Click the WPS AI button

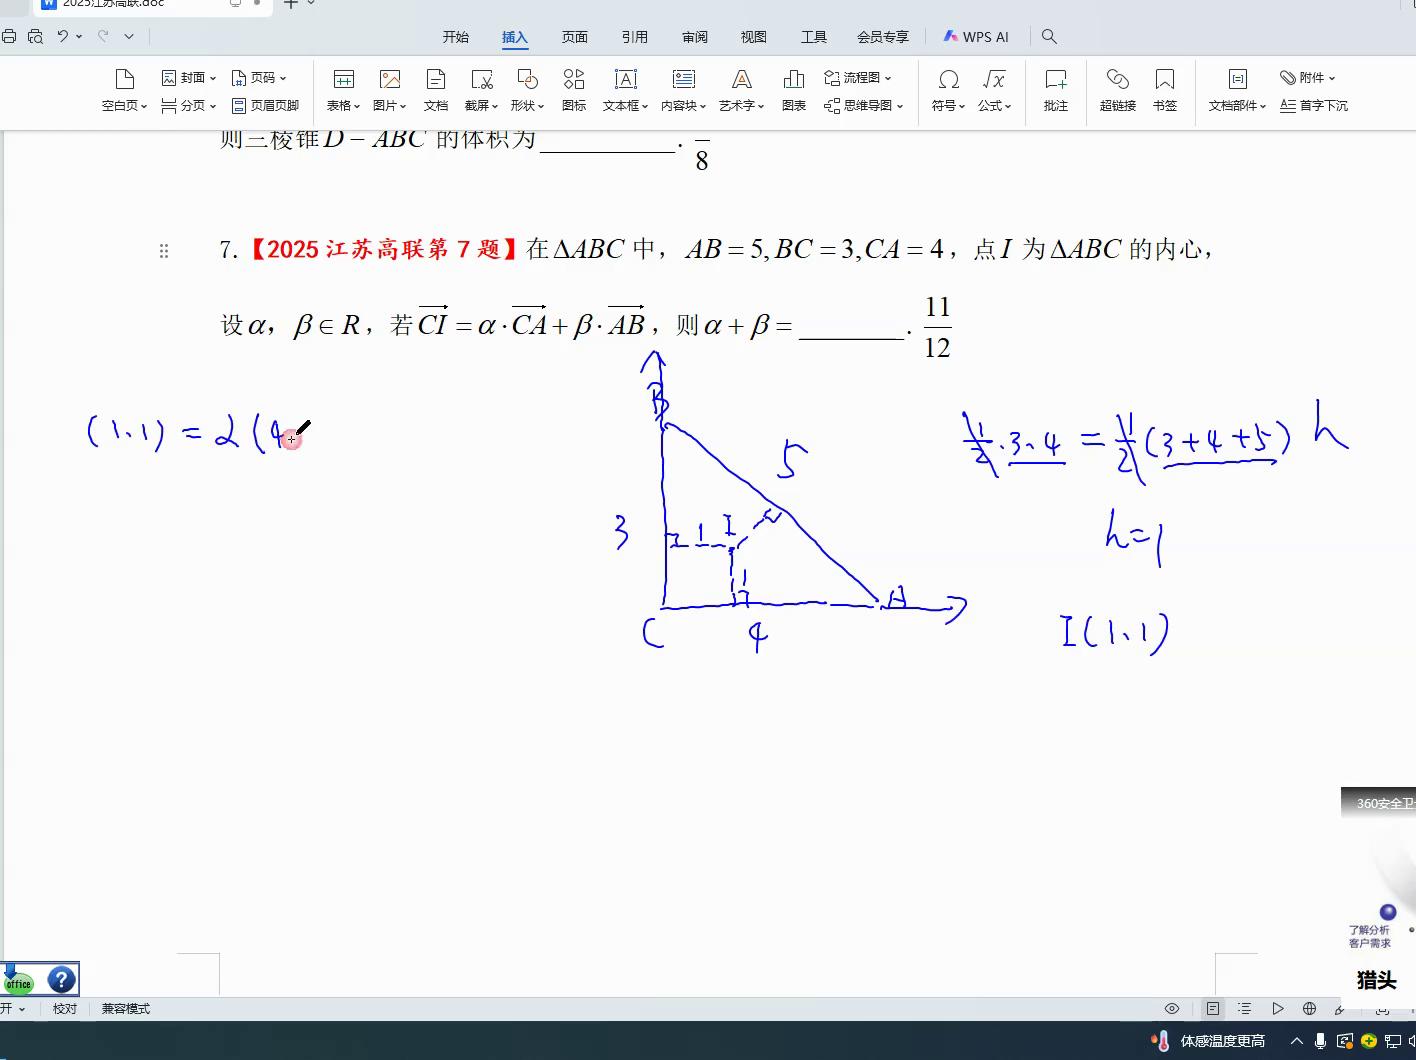click(976, 37)
